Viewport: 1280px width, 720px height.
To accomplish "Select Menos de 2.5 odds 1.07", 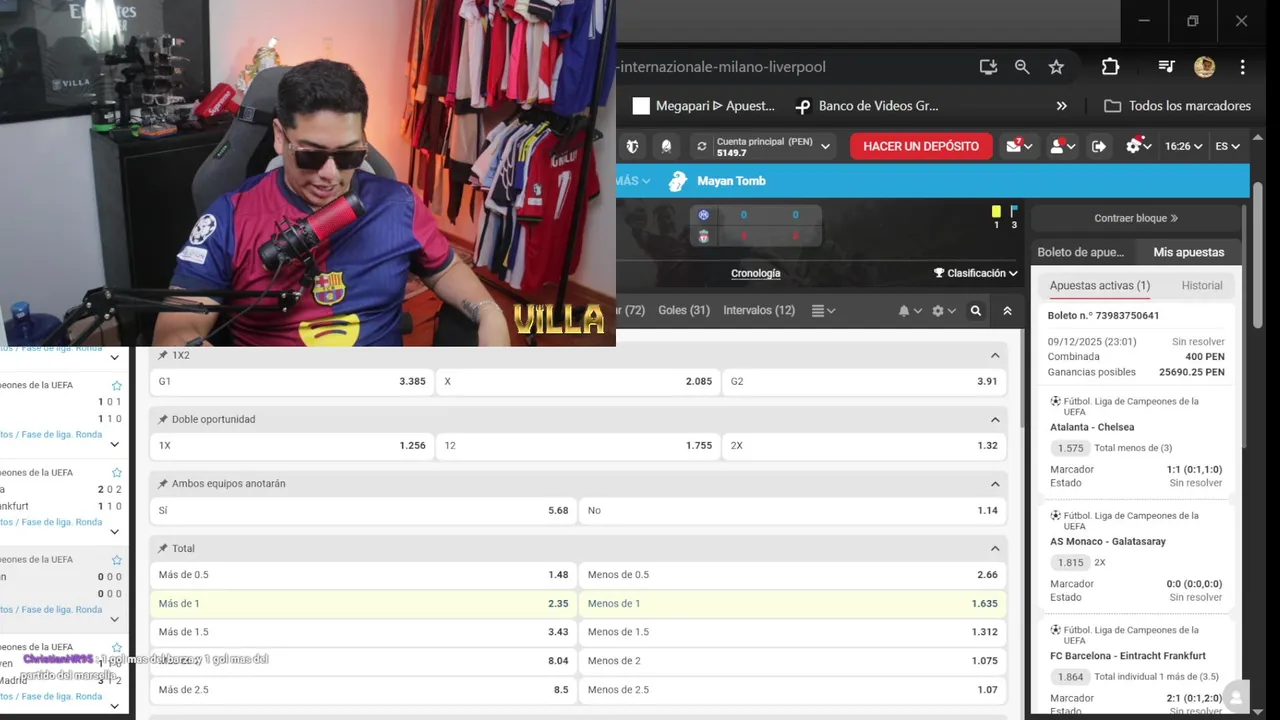I will [x=792, y=690].
